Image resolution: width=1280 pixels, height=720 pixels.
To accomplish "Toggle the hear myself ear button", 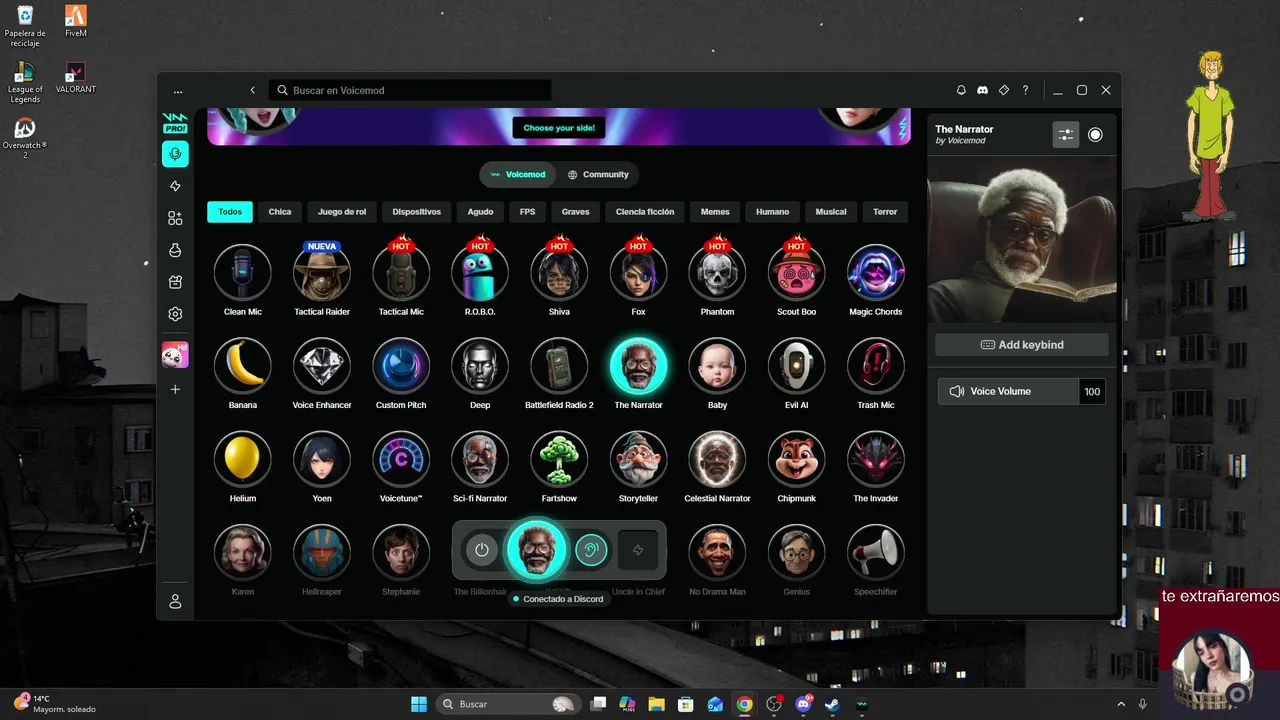I will point(591,550).
